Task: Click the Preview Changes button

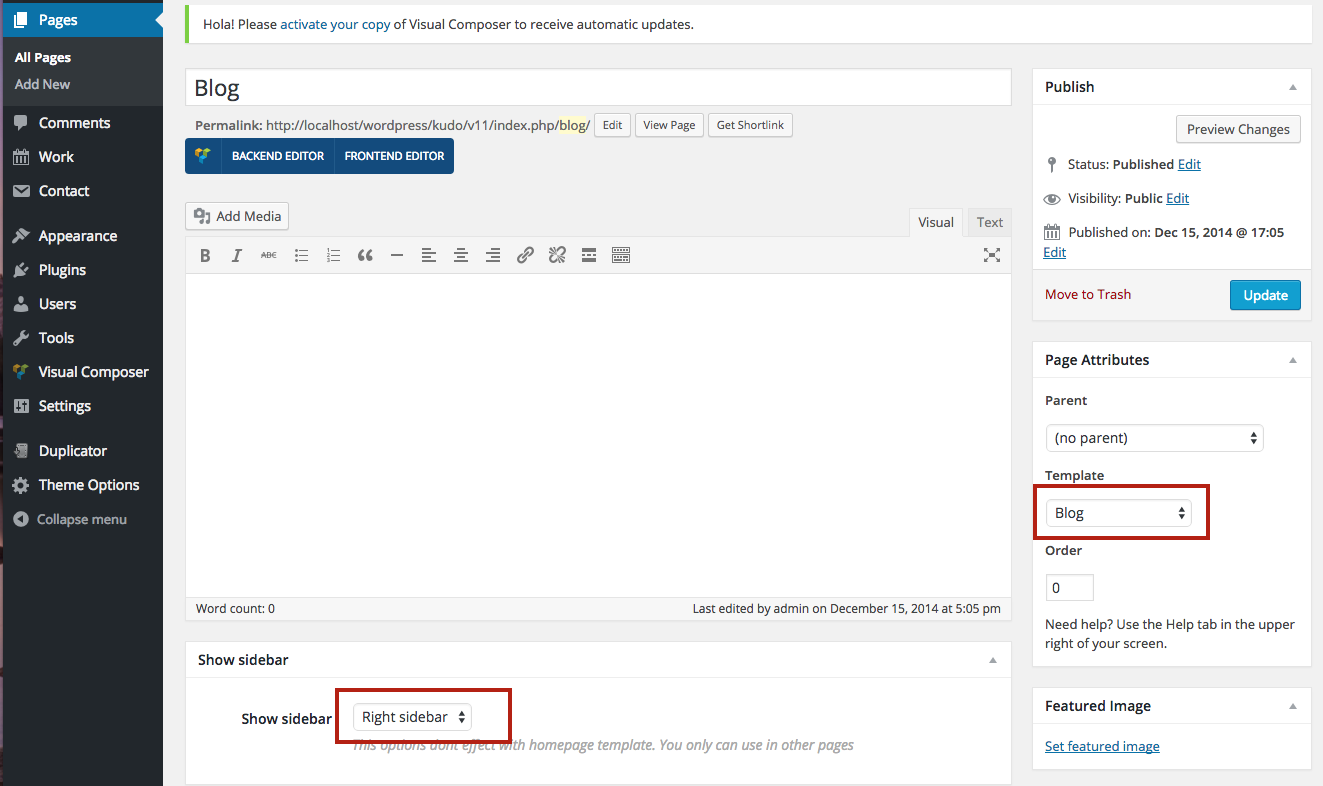Action: pos(1238,129)
